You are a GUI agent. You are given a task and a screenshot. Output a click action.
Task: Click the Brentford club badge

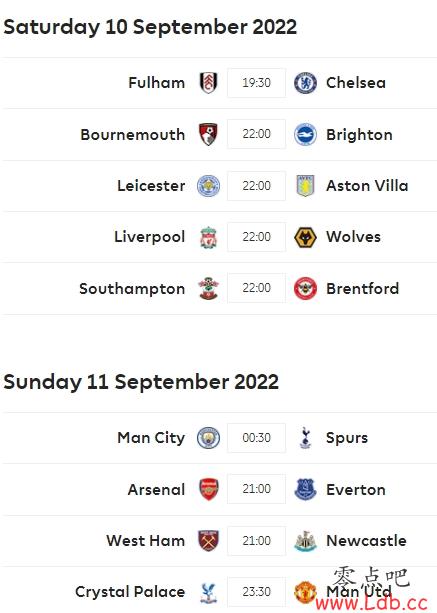(x=305, y=289)
